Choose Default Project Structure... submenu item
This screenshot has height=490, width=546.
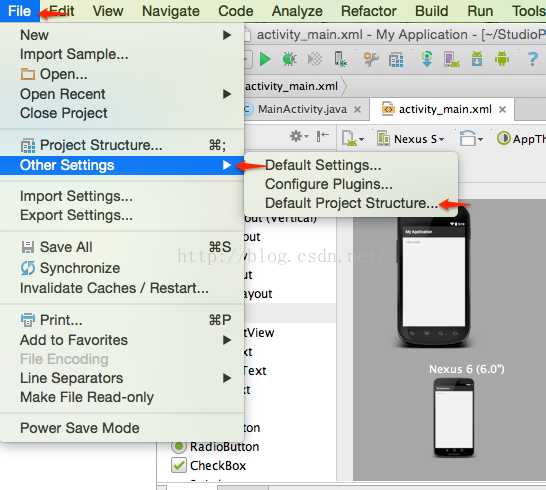click(351, 203)
